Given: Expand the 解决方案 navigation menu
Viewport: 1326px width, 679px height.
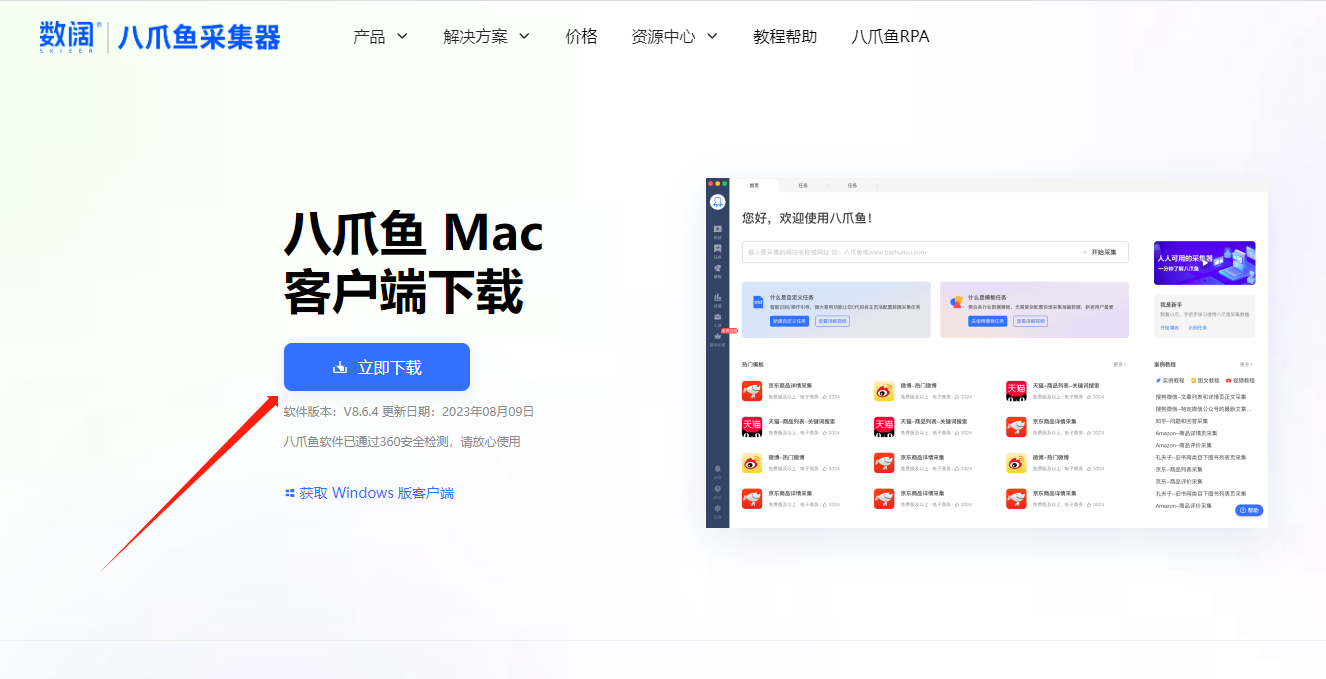Looking at the screenshot, I should (486, 36).
